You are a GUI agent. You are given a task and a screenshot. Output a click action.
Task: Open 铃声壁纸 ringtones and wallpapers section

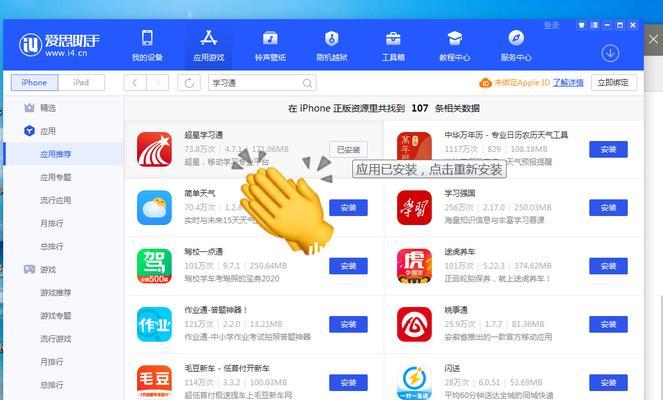click(x=270, y=46)
